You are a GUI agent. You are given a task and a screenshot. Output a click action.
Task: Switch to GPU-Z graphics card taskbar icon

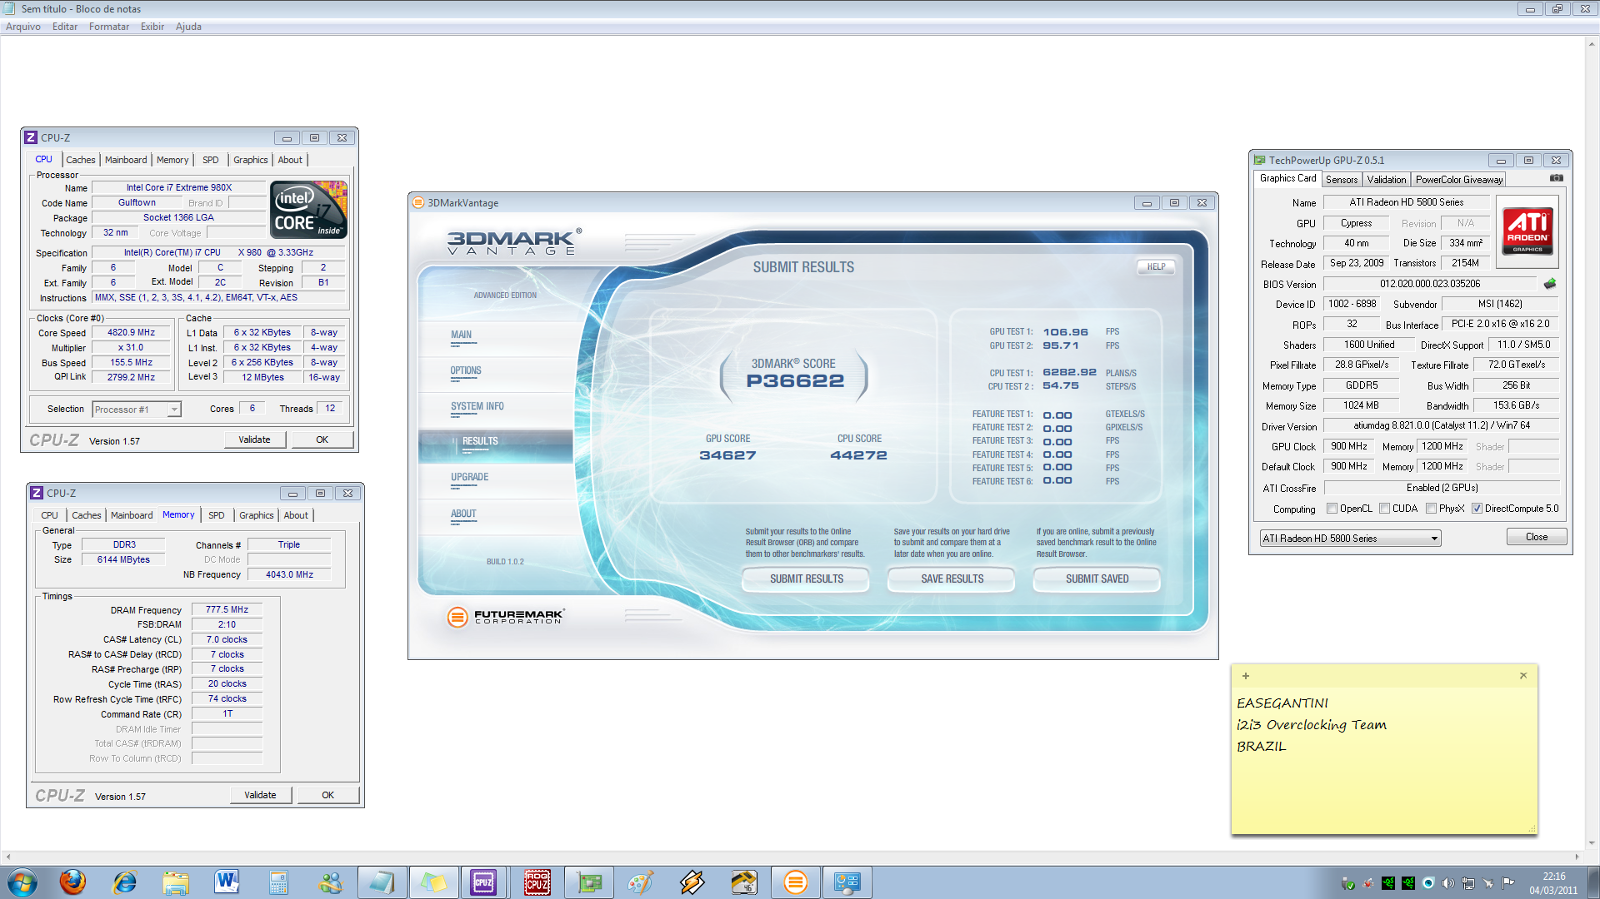coord(589,882)
